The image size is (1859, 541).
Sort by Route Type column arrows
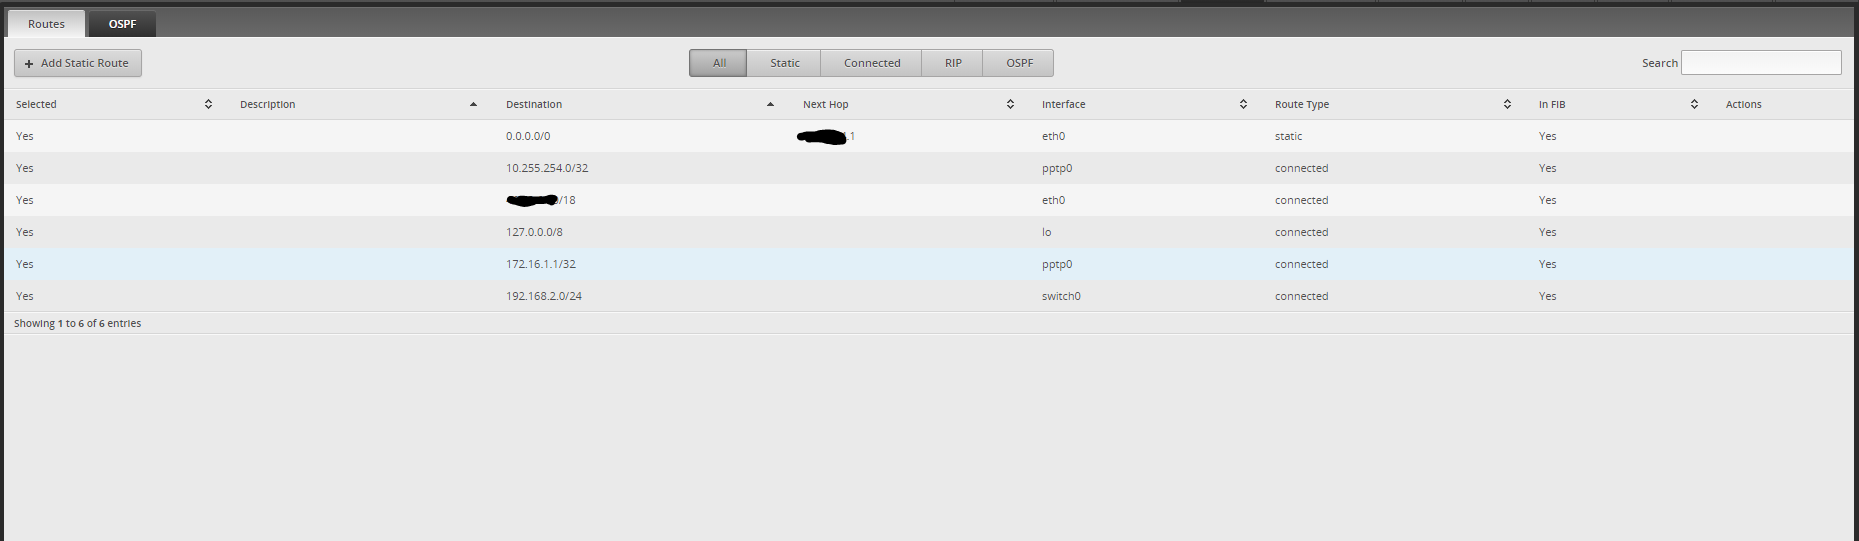1507,104
